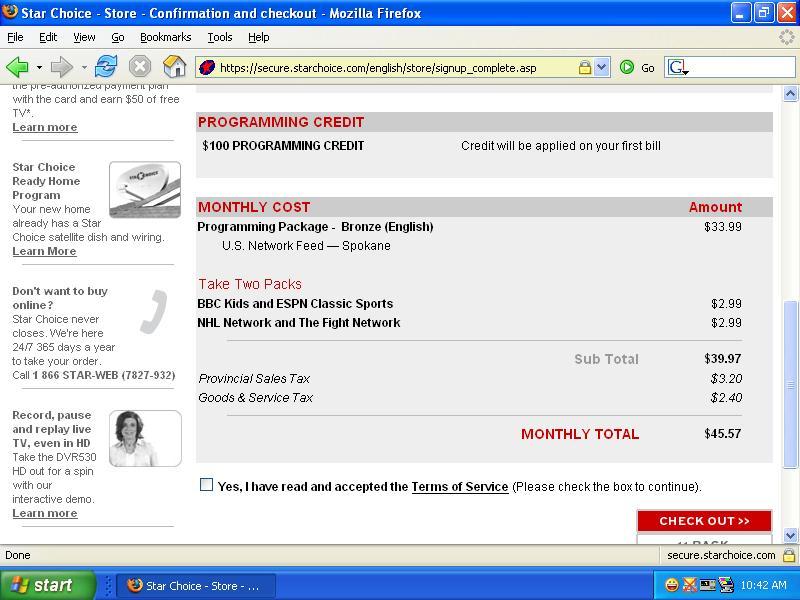Click the Google search engine icon
The height and width of the screenshot is (600, 800).
pyautogui.click(x=677, y=67)
